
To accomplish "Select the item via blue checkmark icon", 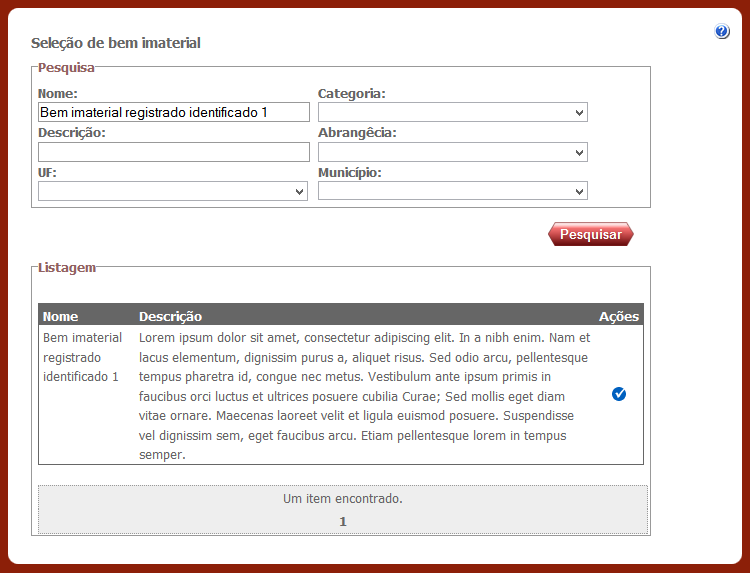I will (x=618, y=394).
